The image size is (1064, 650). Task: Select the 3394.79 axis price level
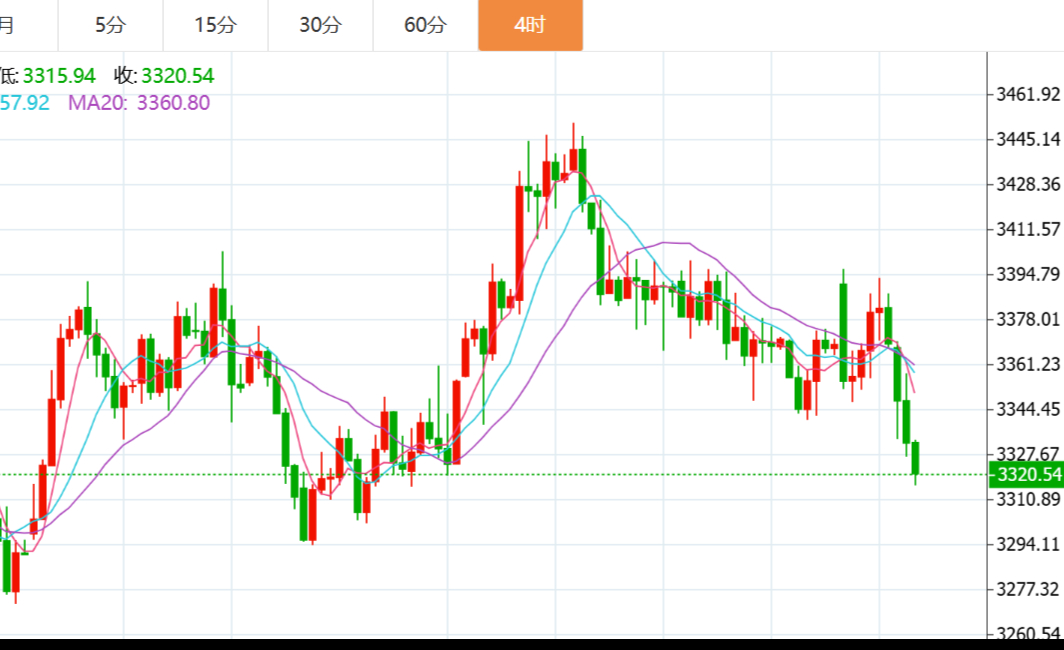pos(1027,274)
